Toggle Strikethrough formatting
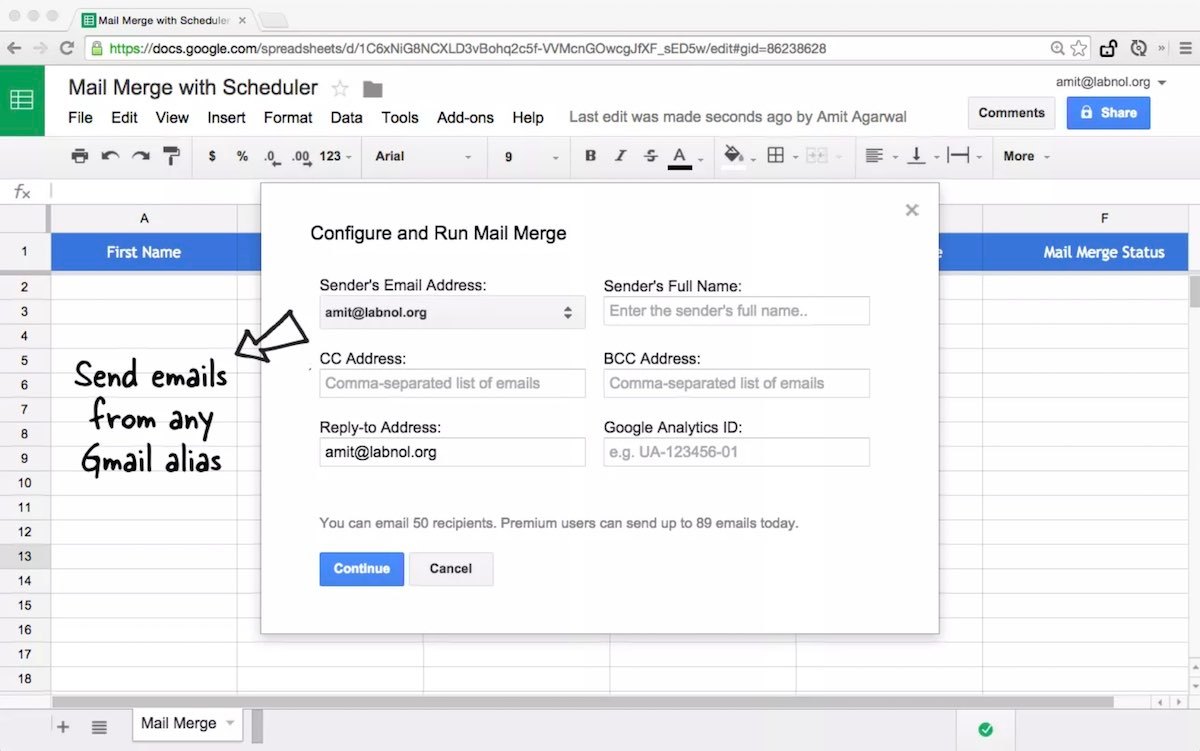The width and height of the screenshot is (1200, 751). coord(651,156)
